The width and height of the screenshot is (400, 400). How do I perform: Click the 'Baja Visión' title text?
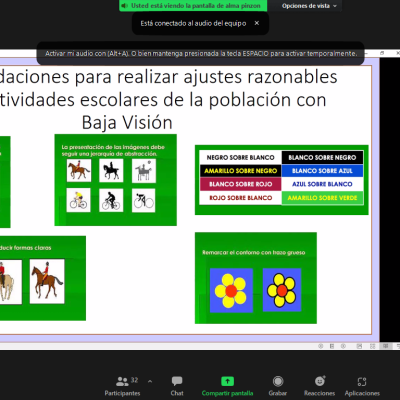127,122
